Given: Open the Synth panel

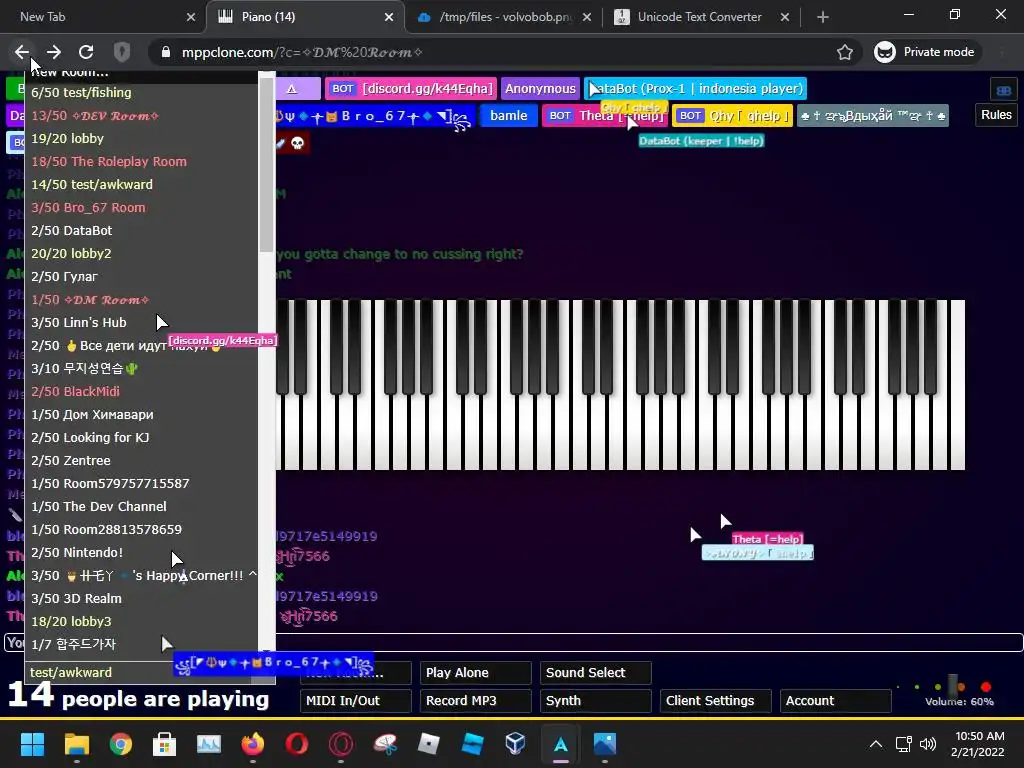Looking at the screenshot, I should tap(596, 701).
